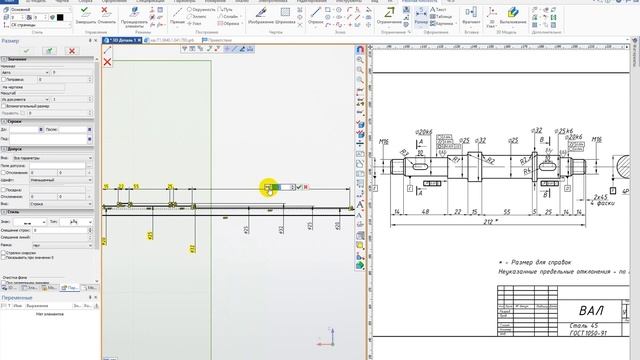Select the Узел (Node) tool
This screenshot has height=360, width=640.
pos(195,24)
